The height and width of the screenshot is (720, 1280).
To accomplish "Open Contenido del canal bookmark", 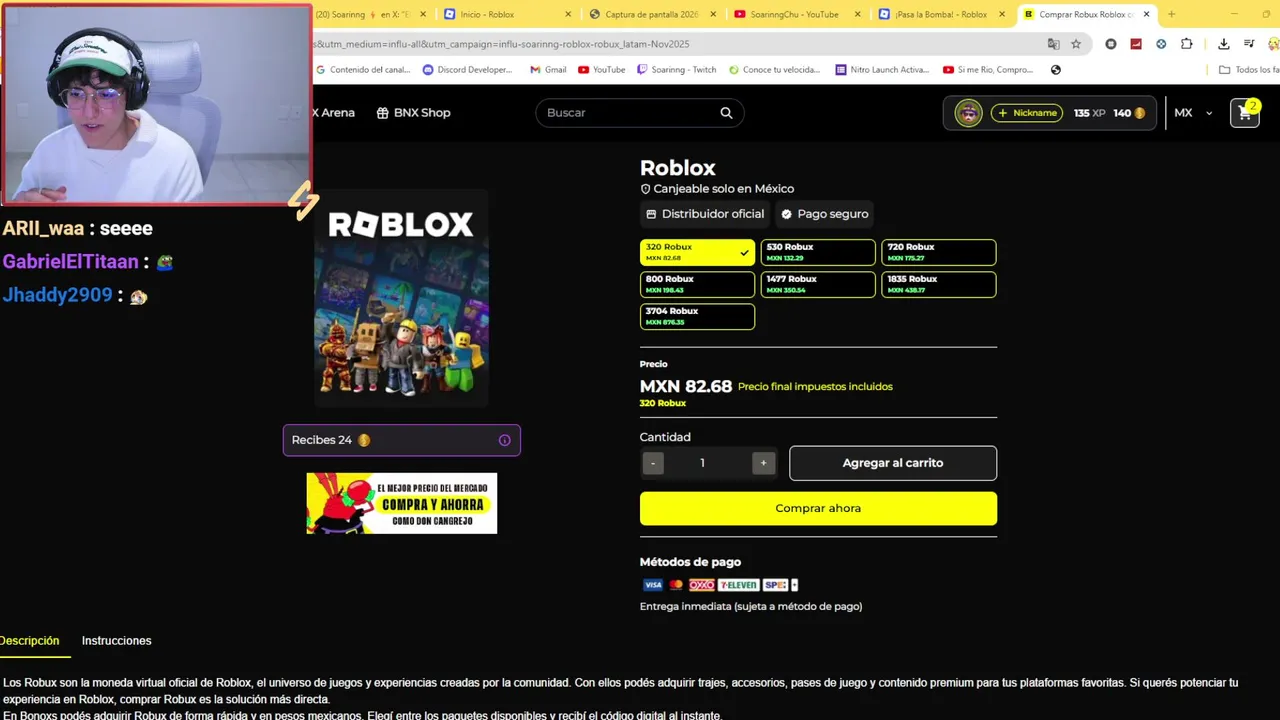I will pyautogui.click(x=364, y=70).
